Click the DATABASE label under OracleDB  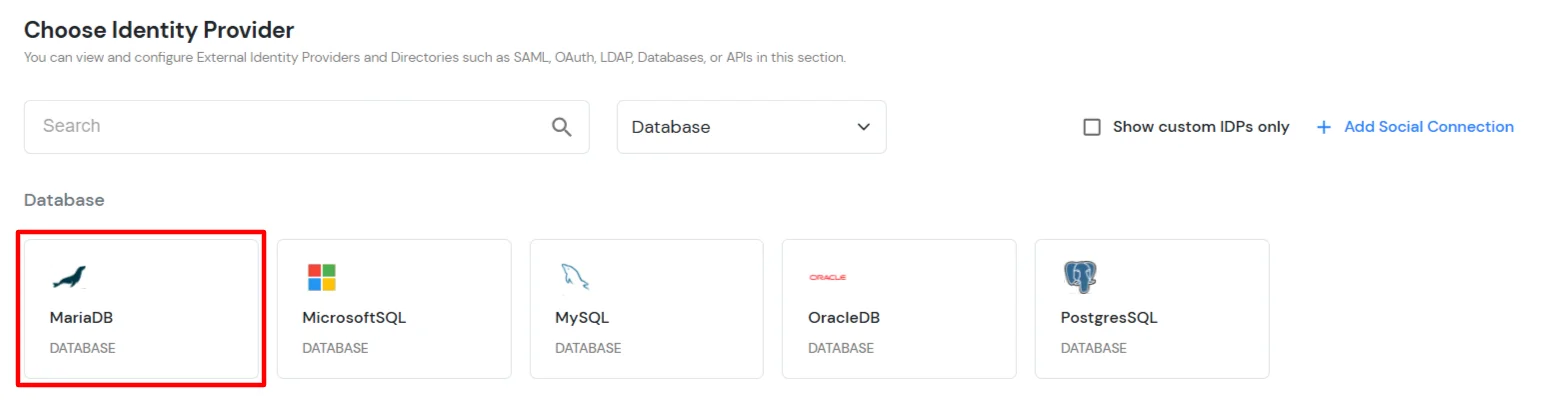(841, 349)
